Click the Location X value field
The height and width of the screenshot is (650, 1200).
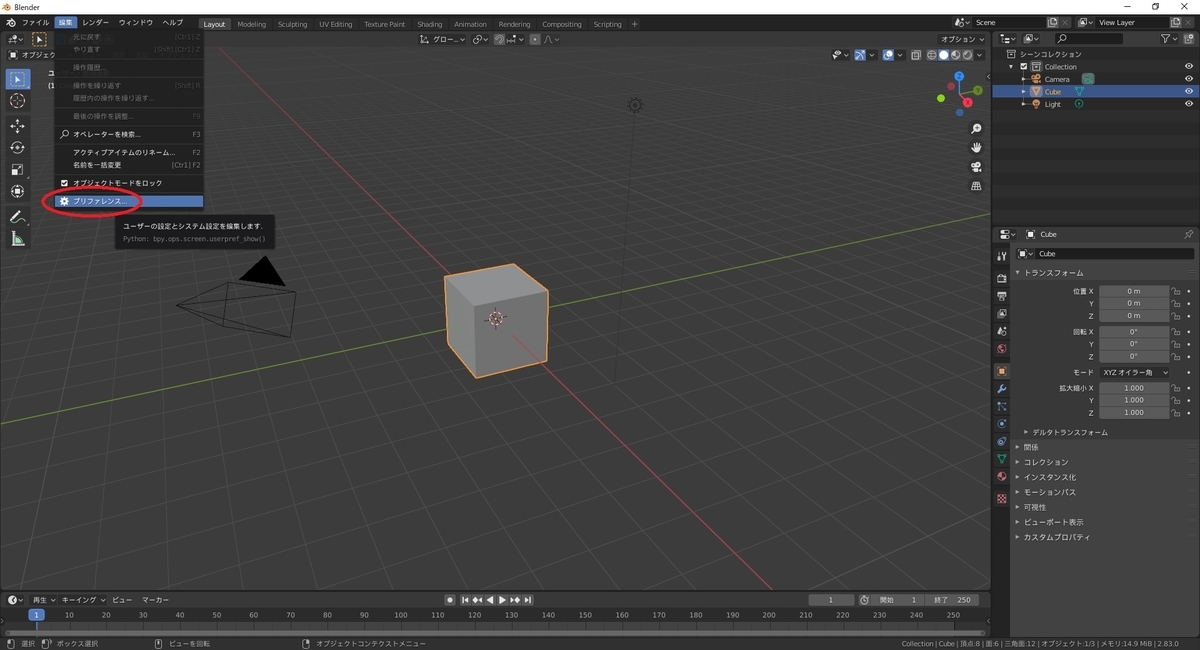tap(1134, 291)
